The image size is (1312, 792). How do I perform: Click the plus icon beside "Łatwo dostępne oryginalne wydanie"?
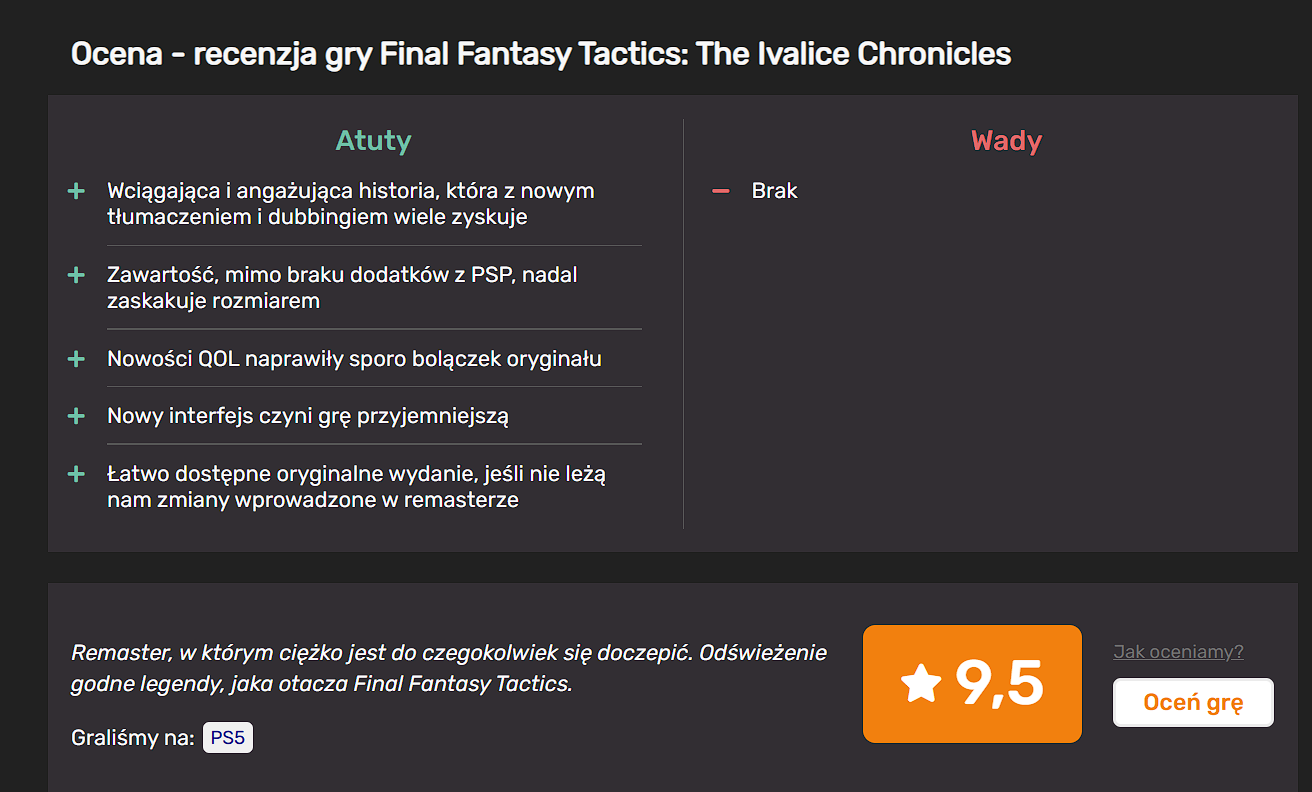(x=76, y=474)
